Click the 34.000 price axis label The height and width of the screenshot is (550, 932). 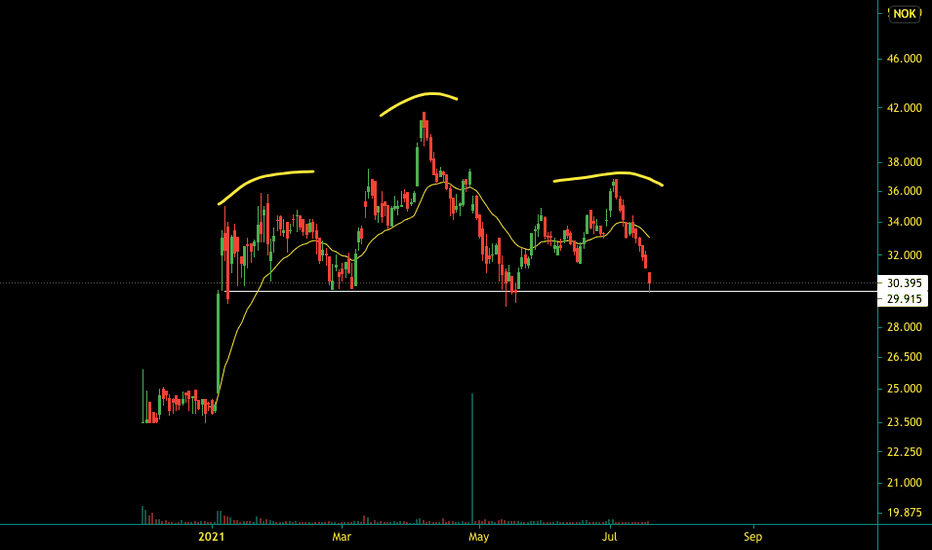904,222
